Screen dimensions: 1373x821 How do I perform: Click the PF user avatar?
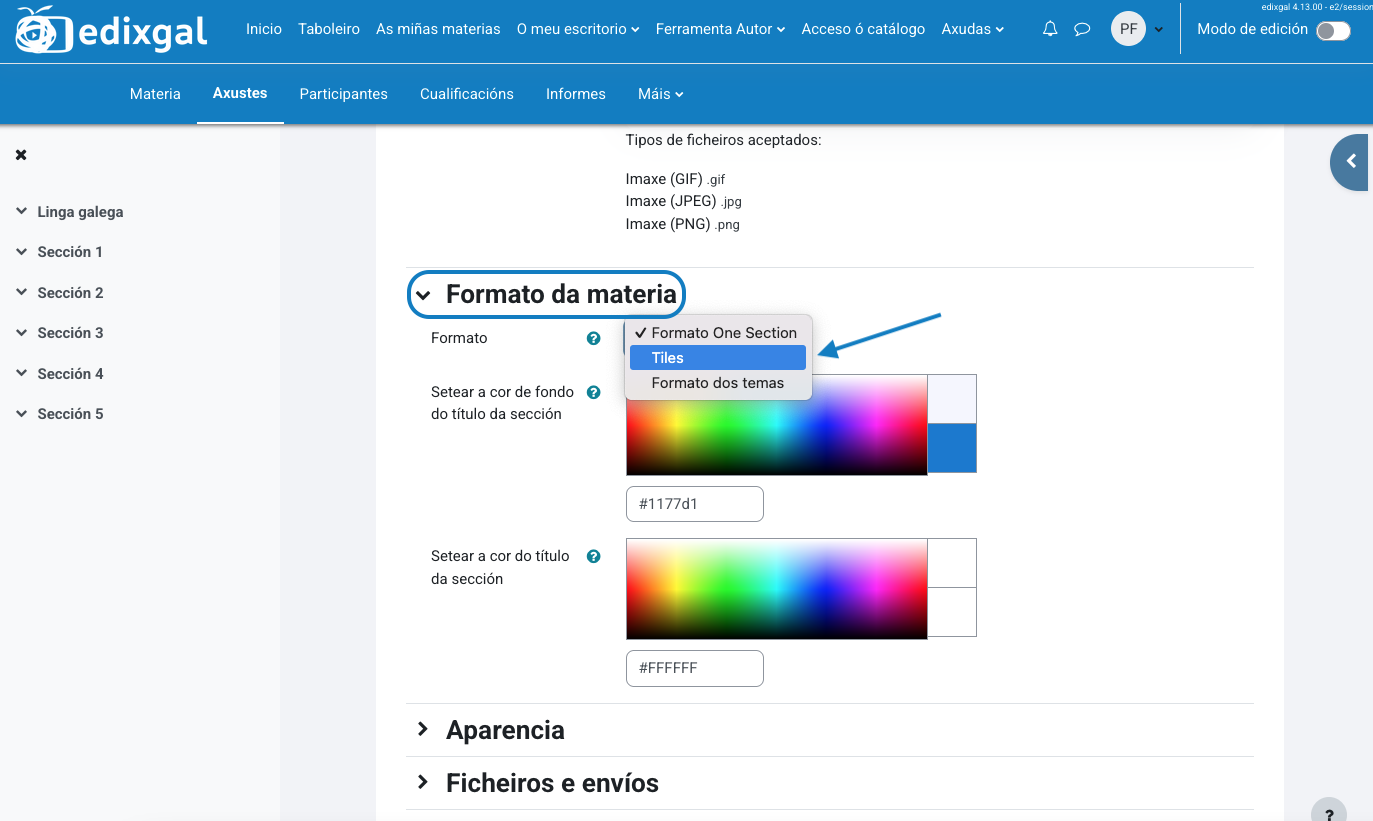click(1128, 29)
